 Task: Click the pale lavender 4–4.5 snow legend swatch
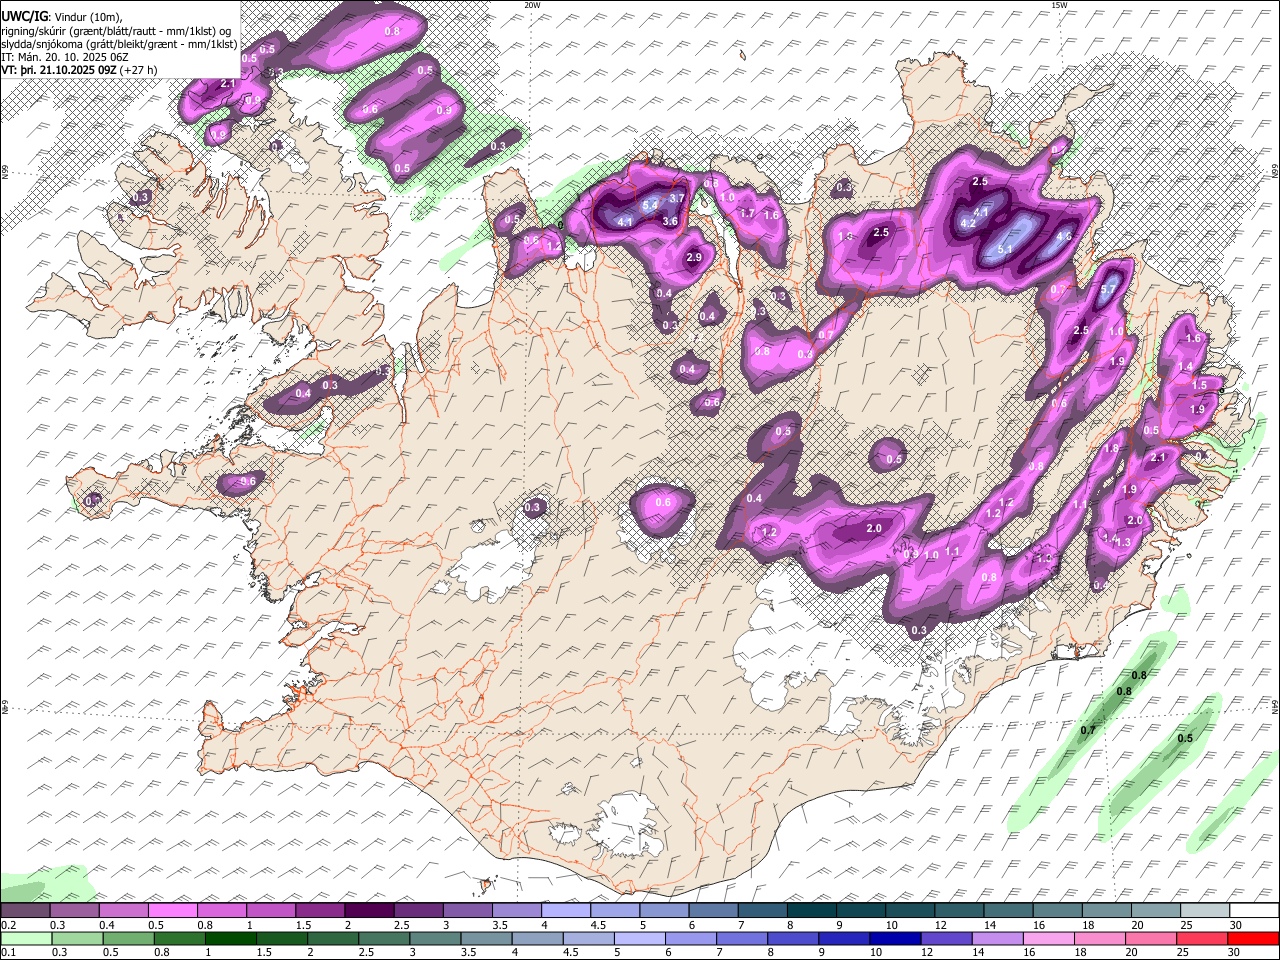(566, 910)
